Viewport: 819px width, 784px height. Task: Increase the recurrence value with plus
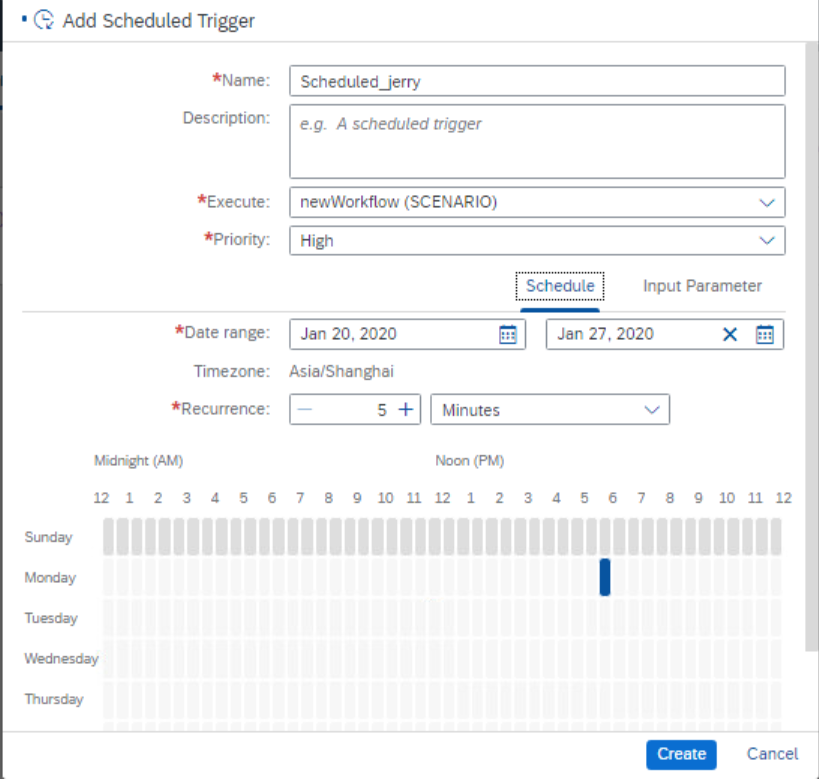point(406,410)
